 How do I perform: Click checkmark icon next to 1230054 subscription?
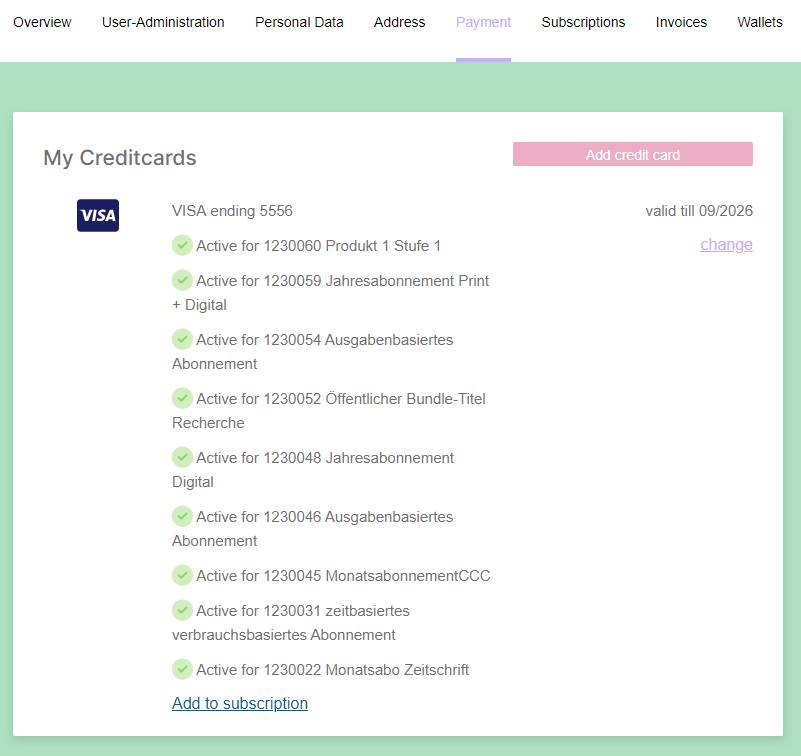pyautogui.click(x=182, y=339)
